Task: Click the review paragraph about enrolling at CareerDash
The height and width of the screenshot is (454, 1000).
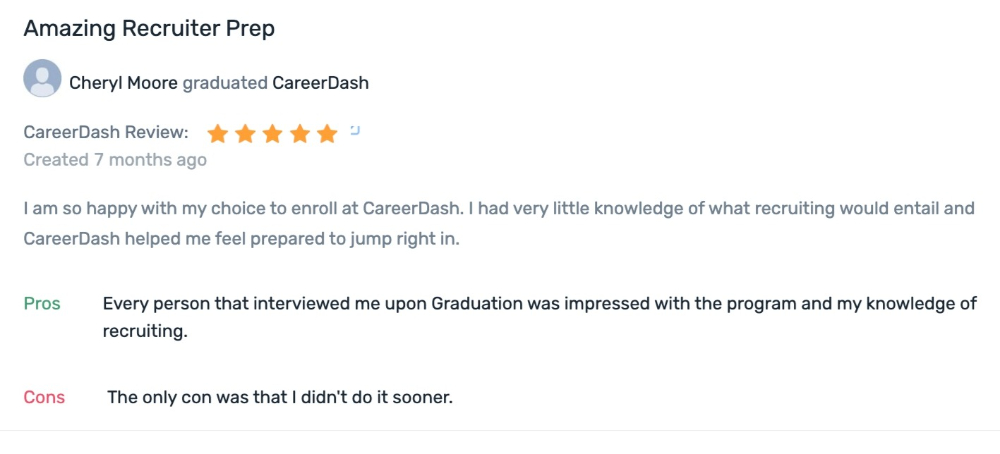Action: [x=499, y=224]
